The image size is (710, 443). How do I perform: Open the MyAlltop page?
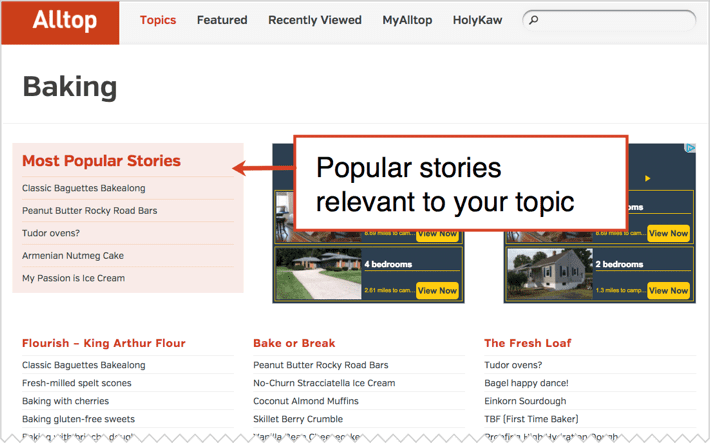407,20
